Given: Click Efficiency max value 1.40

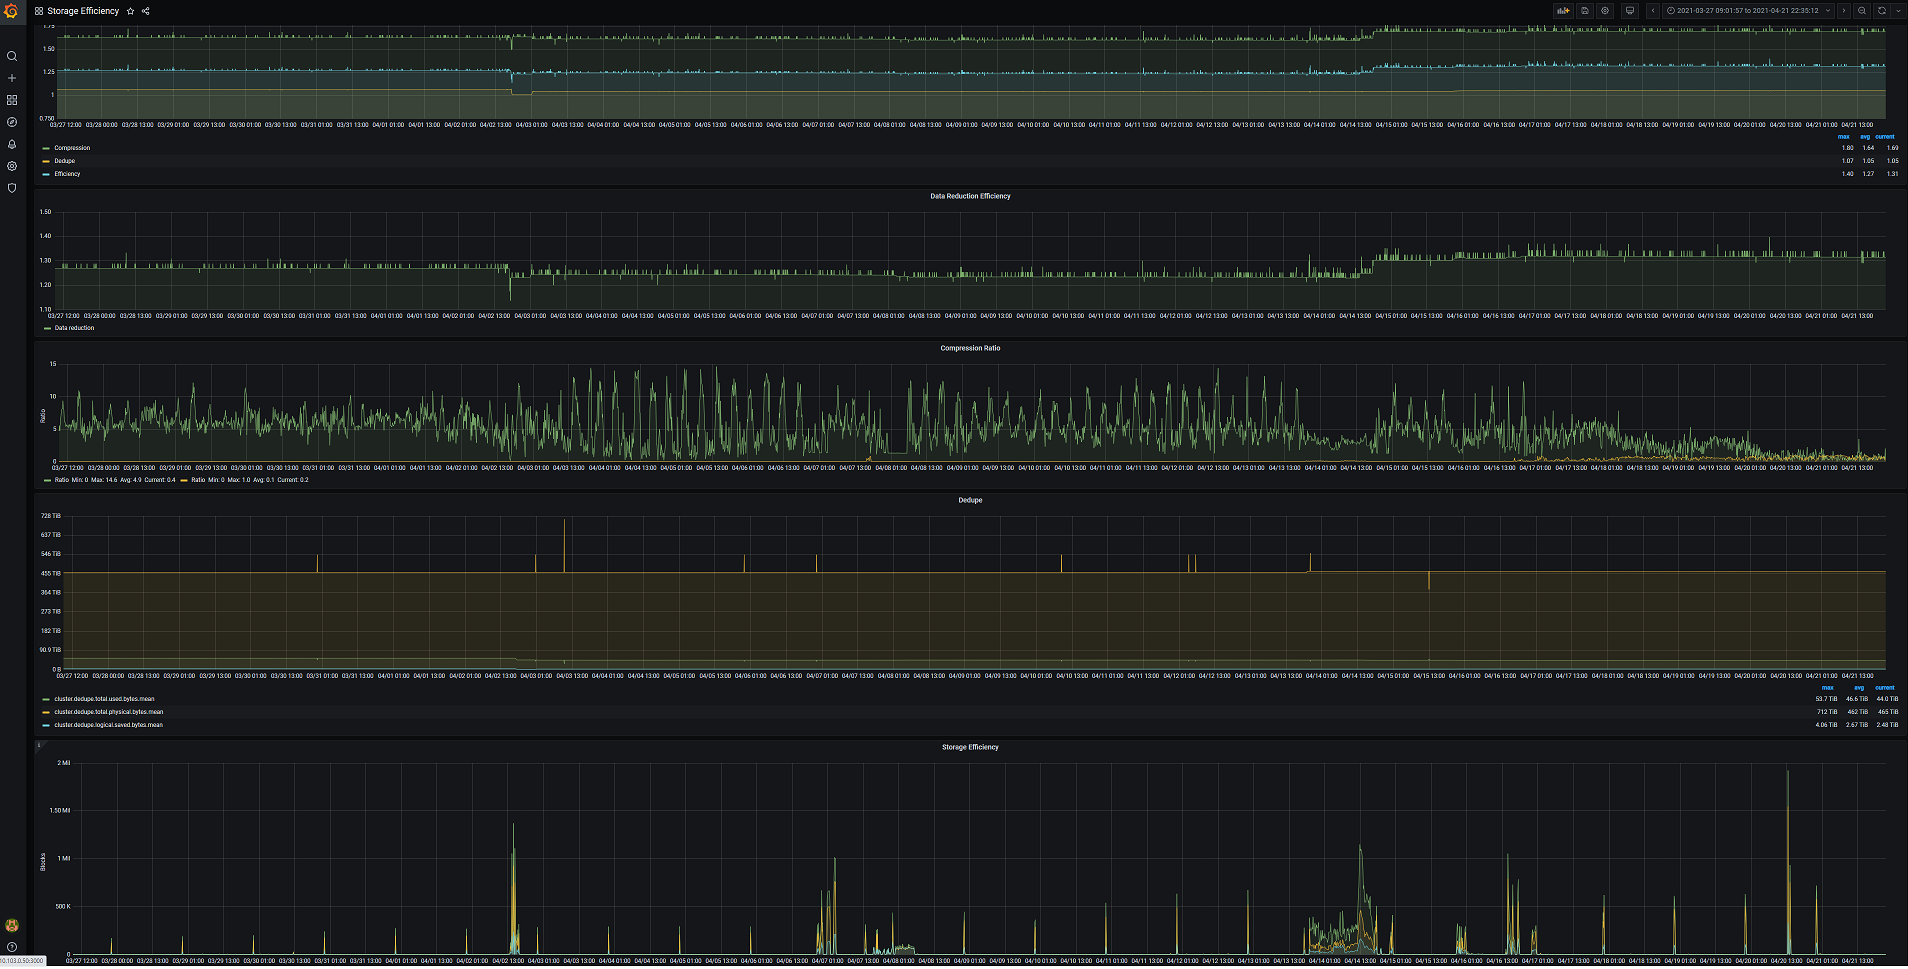Looking at the screenshot, I should pos(1848,174).
